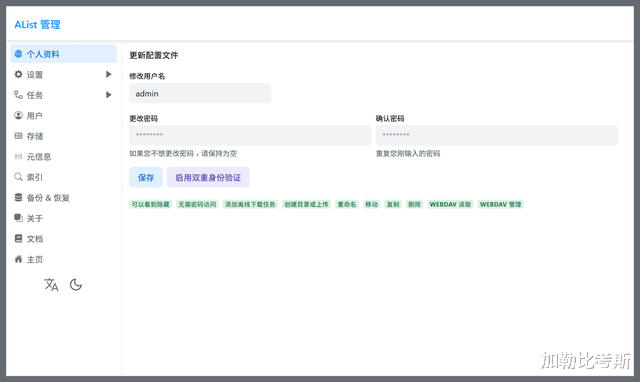This screenshot has height=382, width=640.
Task: Expand the 任务 submenu arrow
Action: pos(109,95)
